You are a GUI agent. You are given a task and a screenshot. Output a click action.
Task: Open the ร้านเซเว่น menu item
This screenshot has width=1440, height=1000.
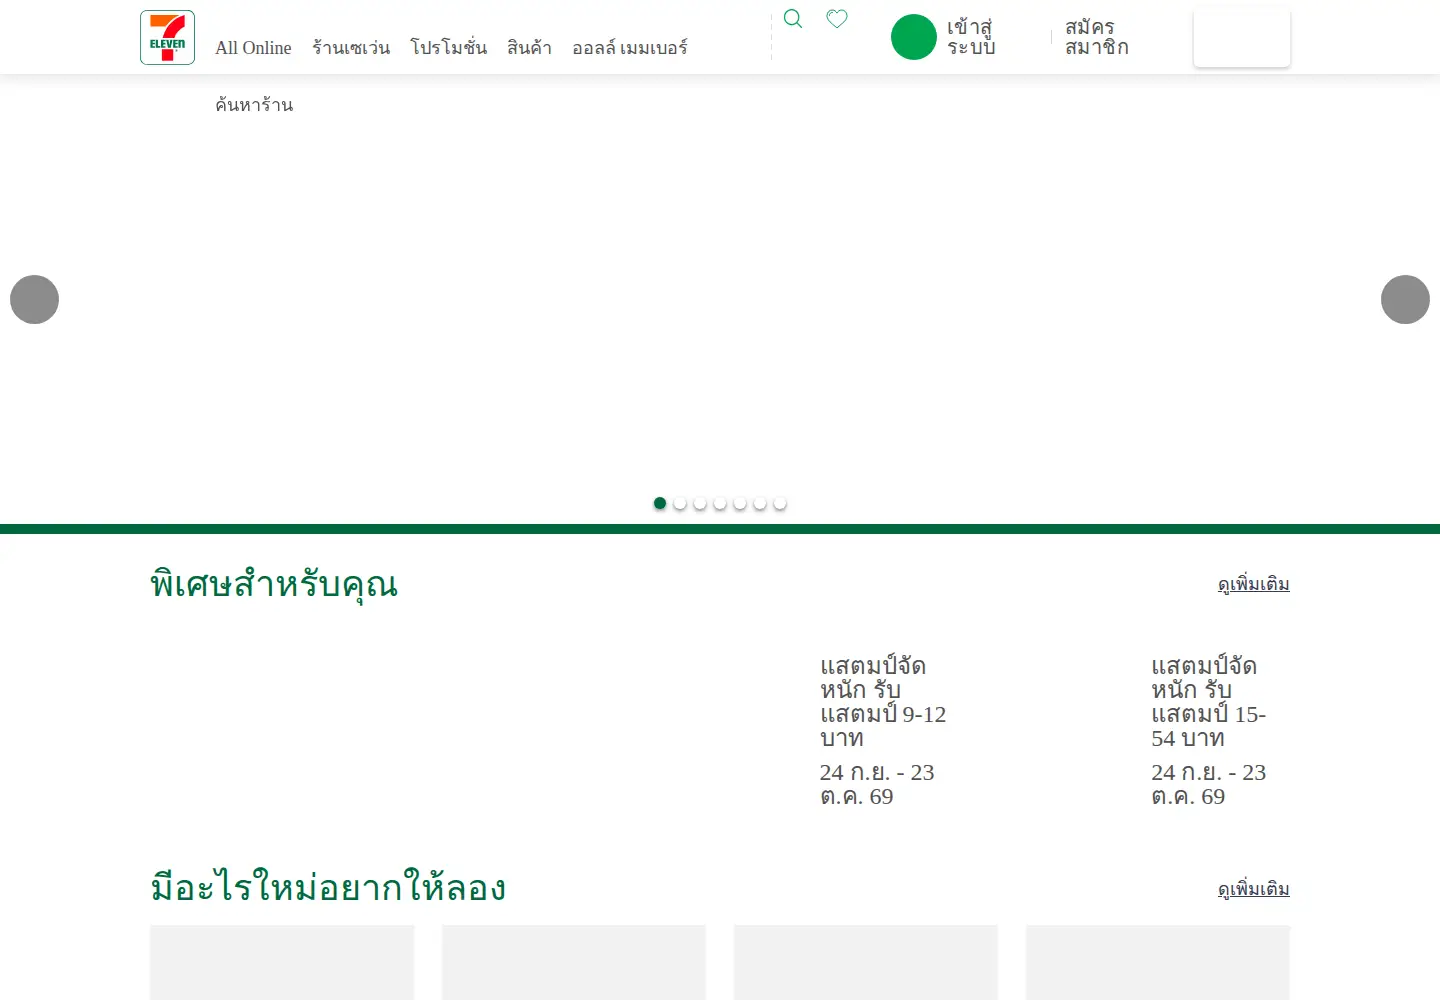[x=351, y=48]
